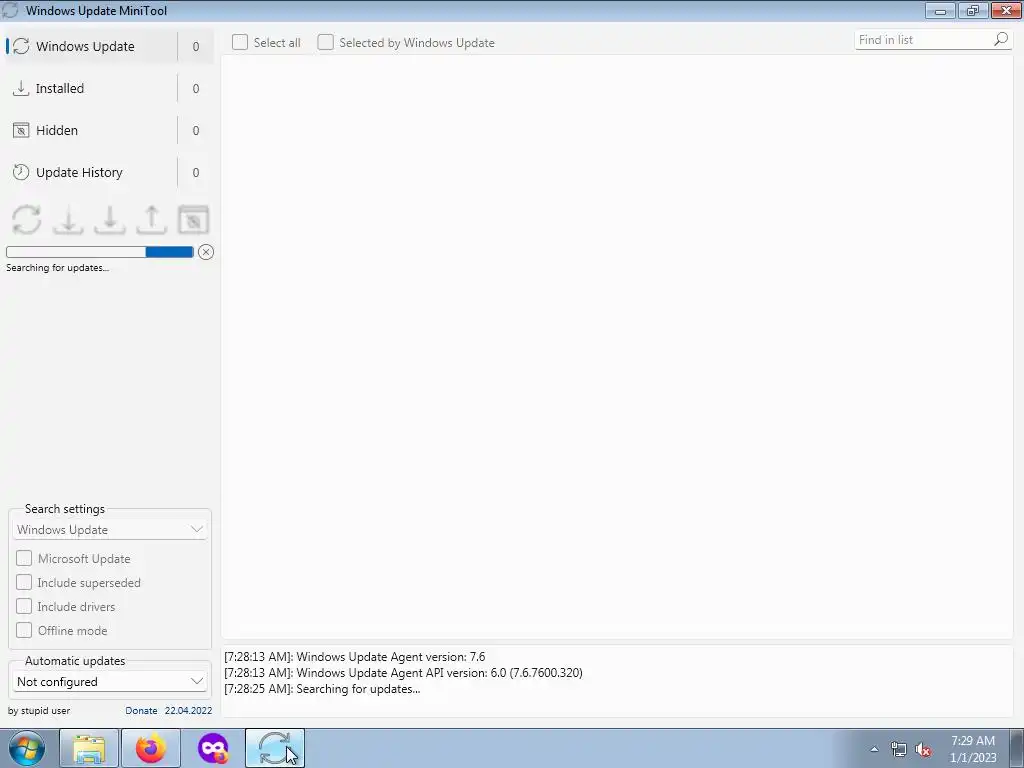Click the 'Searching for updates...' status text under progress bar
The width and height of the screenshot is (1024, 768).
coord(57,268)
